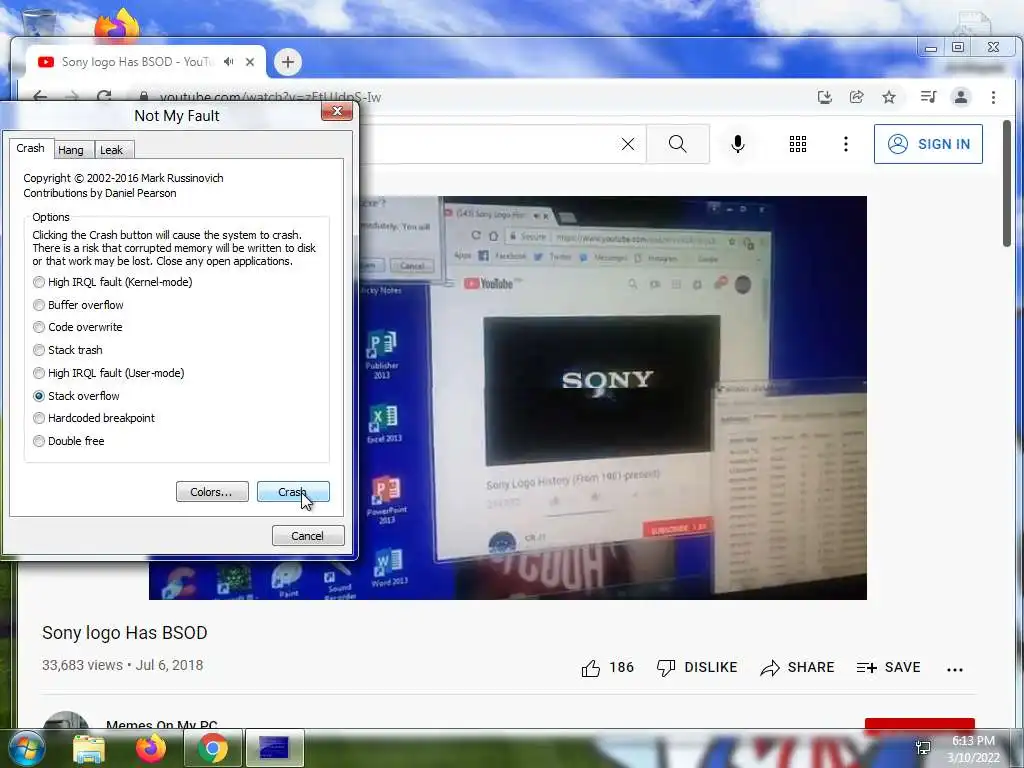Clear the YouTube search box
1024x768 pixels.
628,144
